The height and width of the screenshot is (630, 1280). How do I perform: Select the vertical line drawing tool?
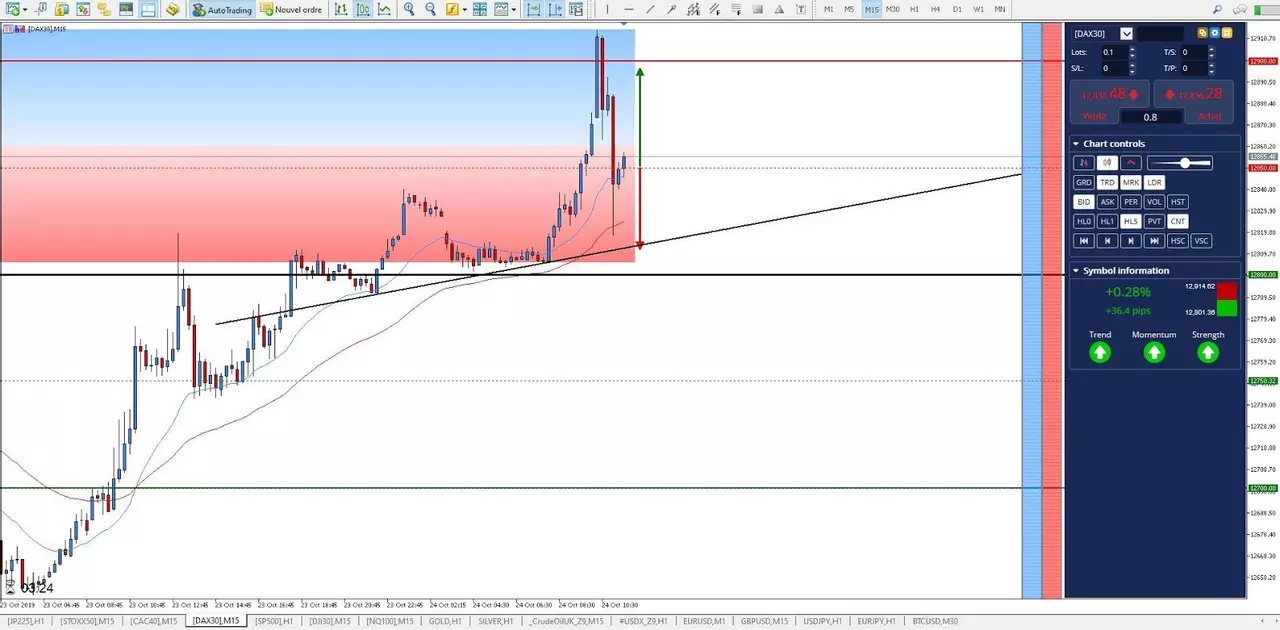[x=607, y=9]
